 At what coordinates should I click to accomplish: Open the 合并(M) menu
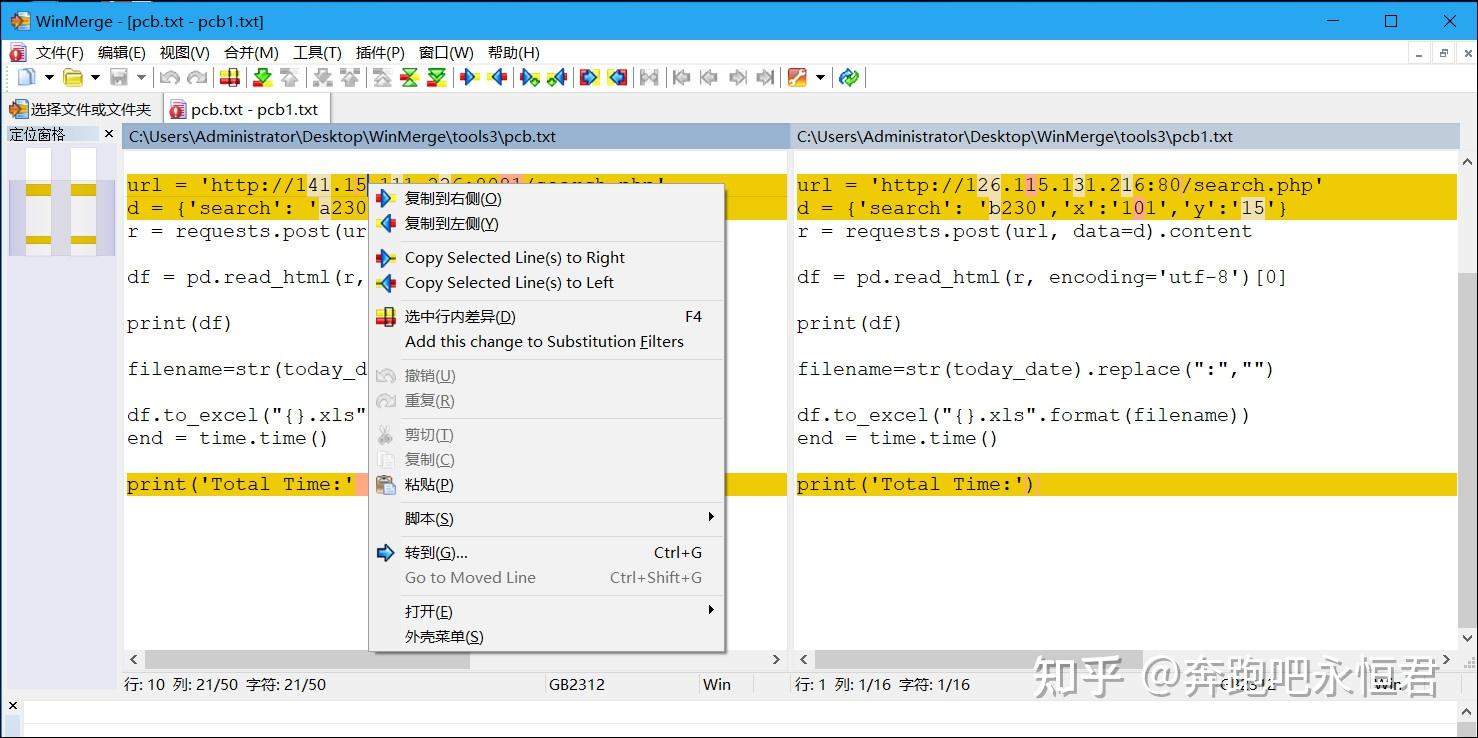(251, 52)
